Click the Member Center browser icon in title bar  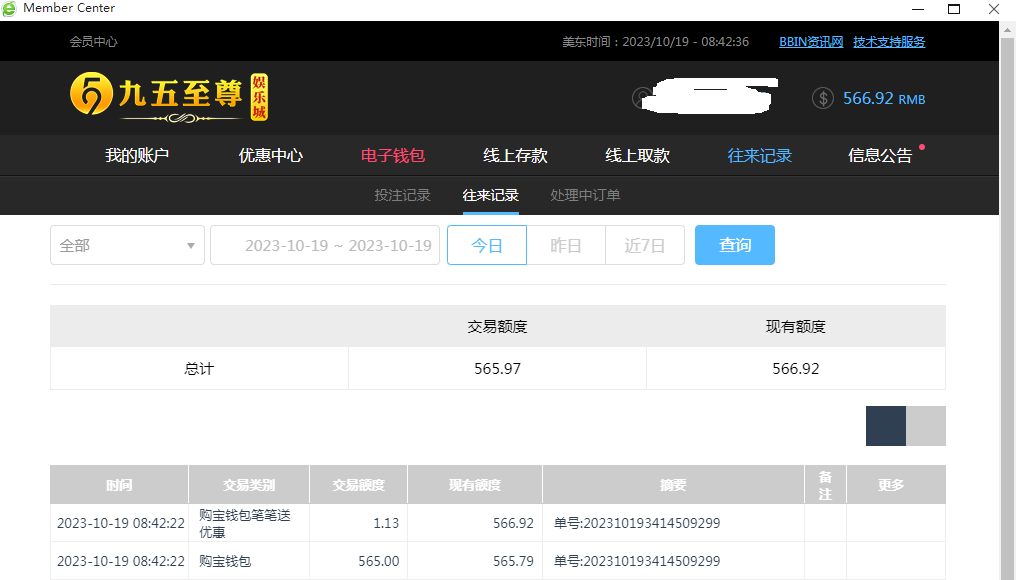point(10,8)
